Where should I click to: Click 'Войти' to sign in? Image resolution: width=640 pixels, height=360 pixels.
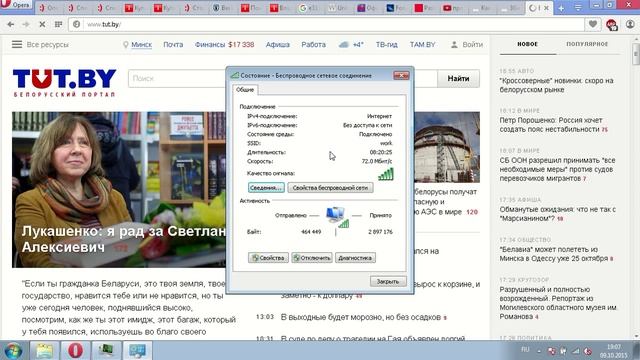[x=467, y=44]
